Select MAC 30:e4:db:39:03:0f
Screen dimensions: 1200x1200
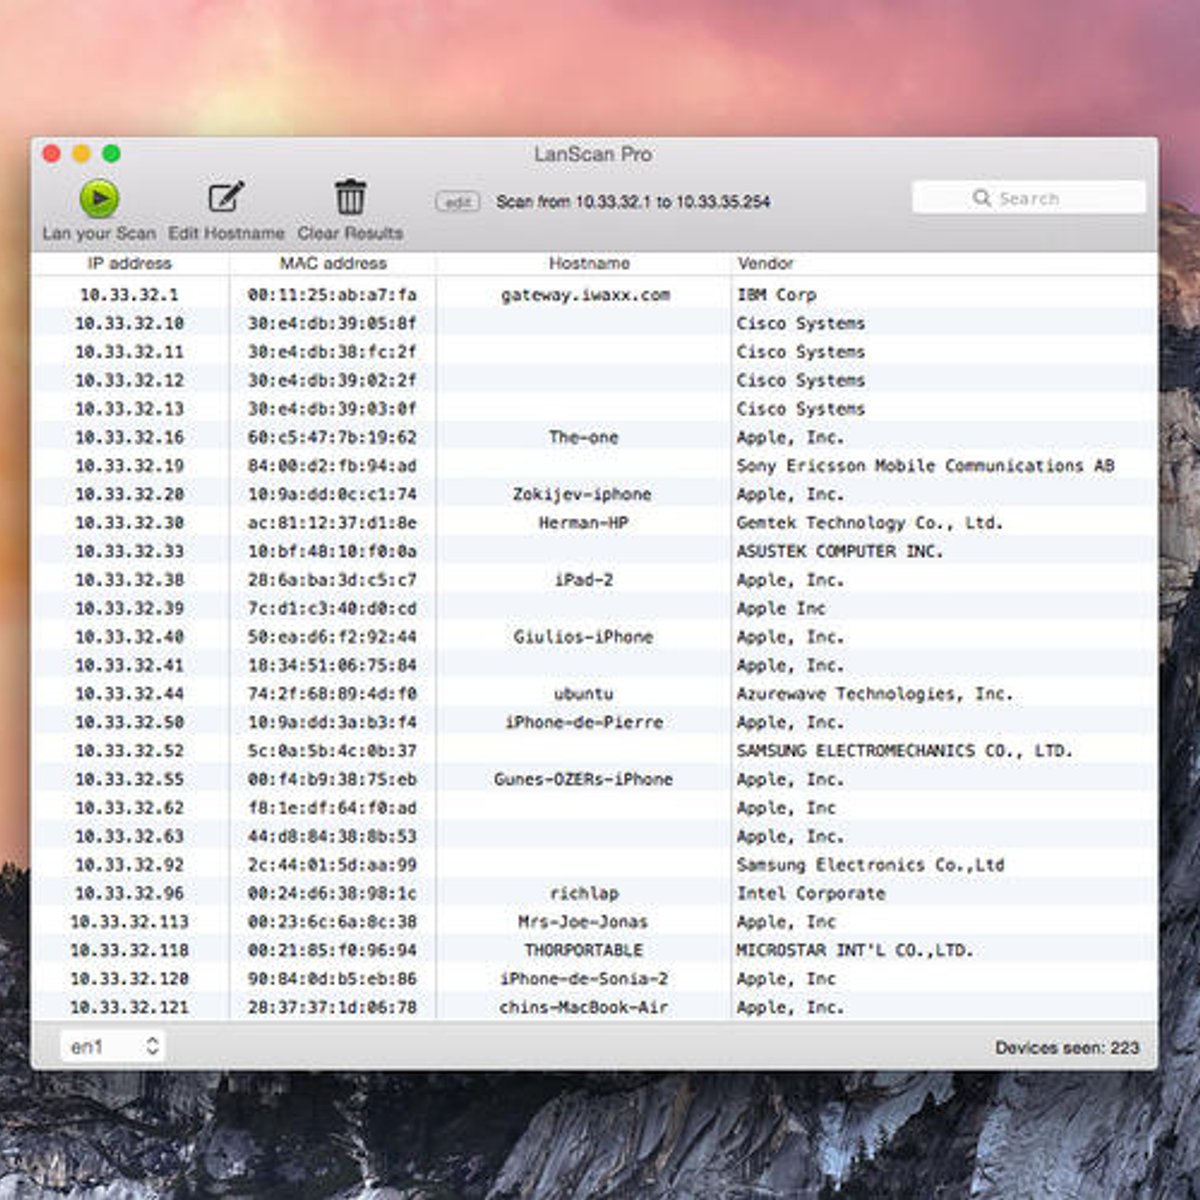(x=332, y=409)
